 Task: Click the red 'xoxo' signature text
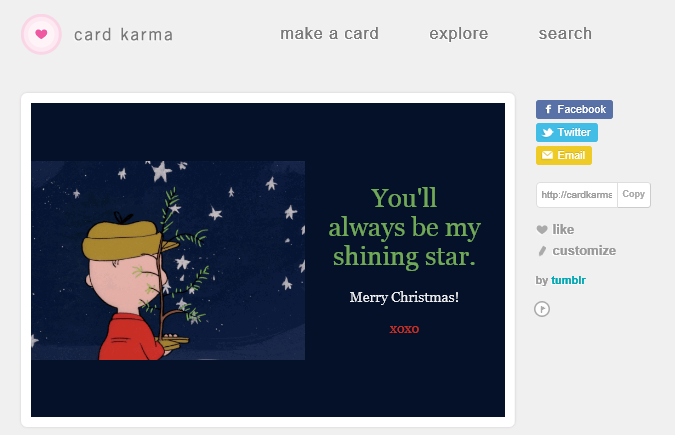404,328
